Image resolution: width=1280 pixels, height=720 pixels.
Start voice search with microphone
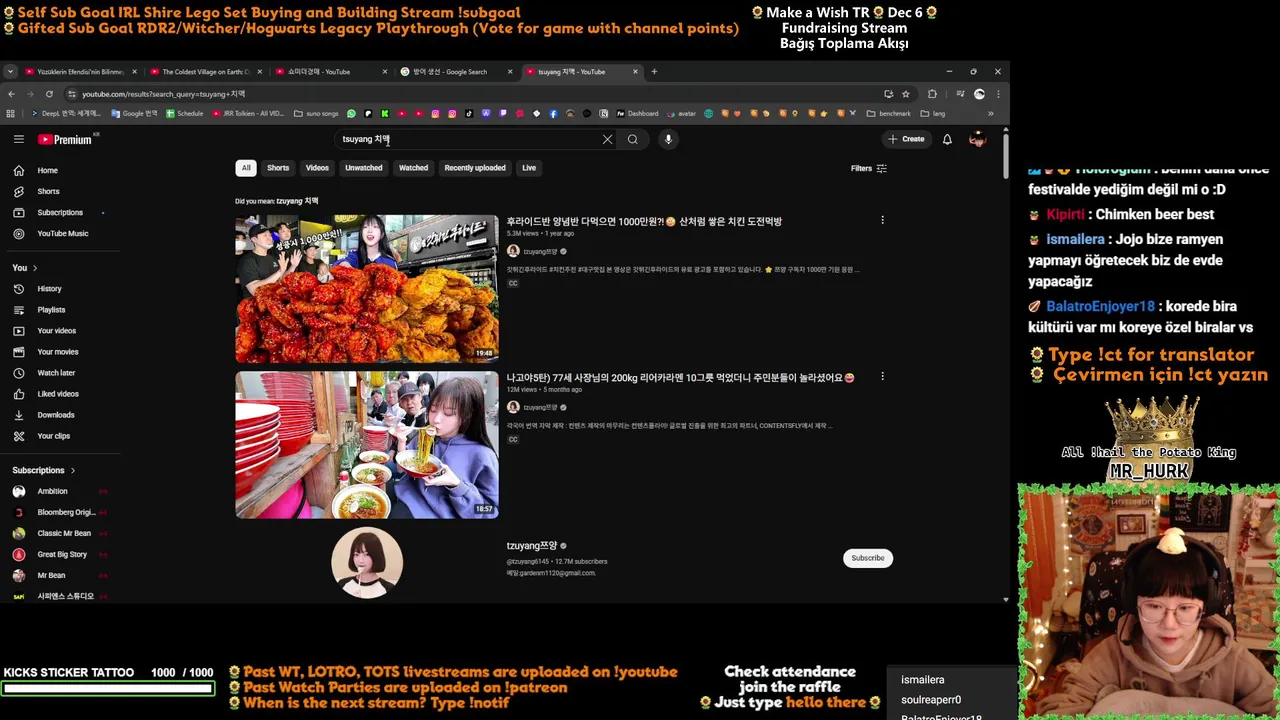tap(668, 139)
